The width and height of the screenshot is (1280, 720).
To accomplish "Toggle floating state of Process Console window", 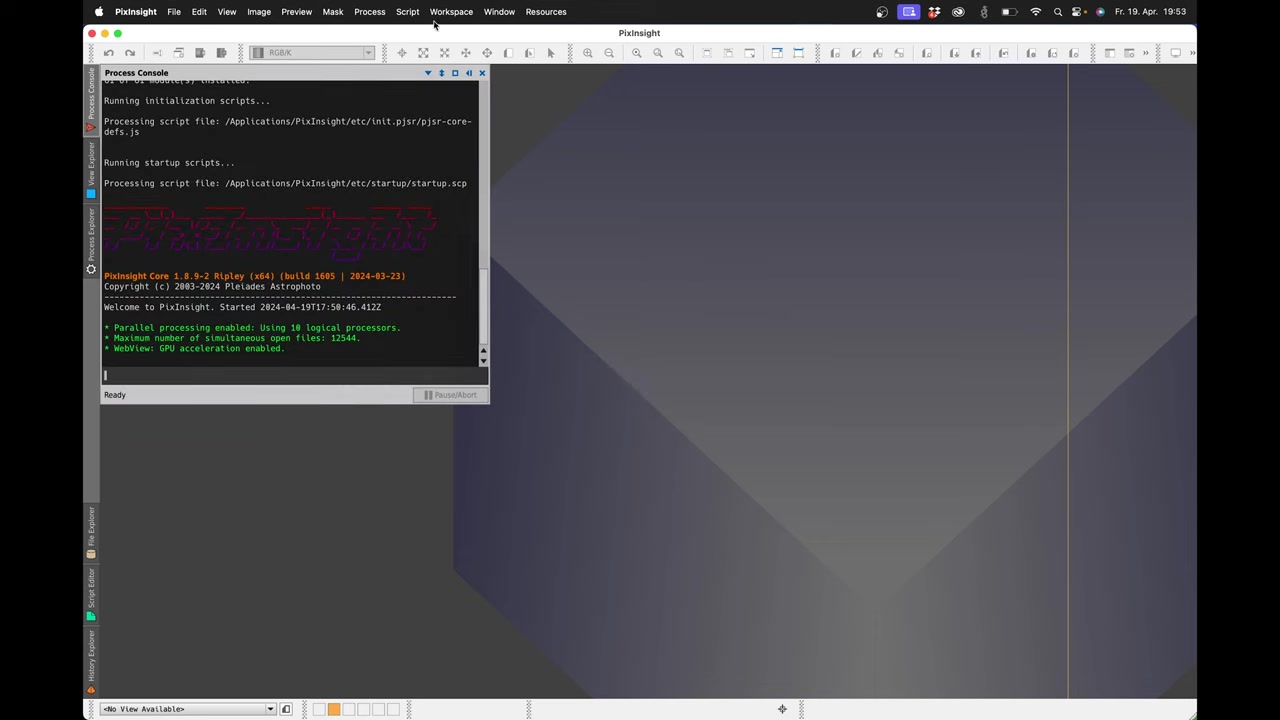I will click(x=455, y=73).
